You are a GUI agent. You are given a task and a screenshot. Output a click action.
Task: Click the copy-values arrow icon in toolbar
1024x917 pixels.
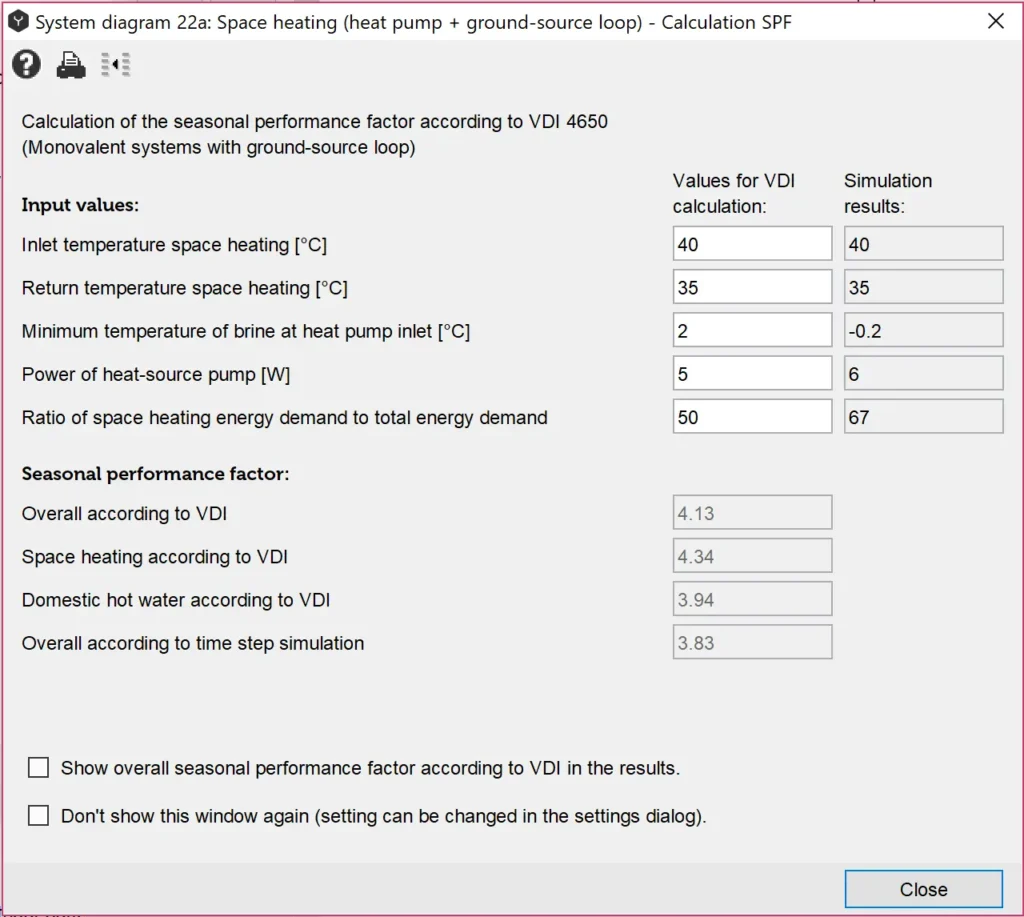point(116,65)
